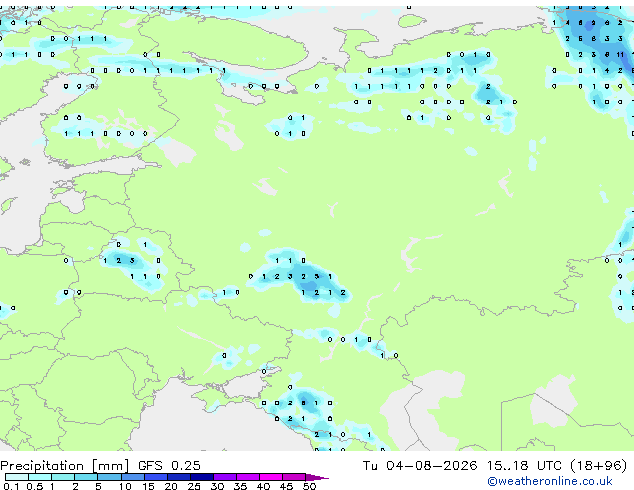The width and height of the screenshot is (634, 490).
Task: Click the '0.5' legend scale label
Action: click(34, 486)
